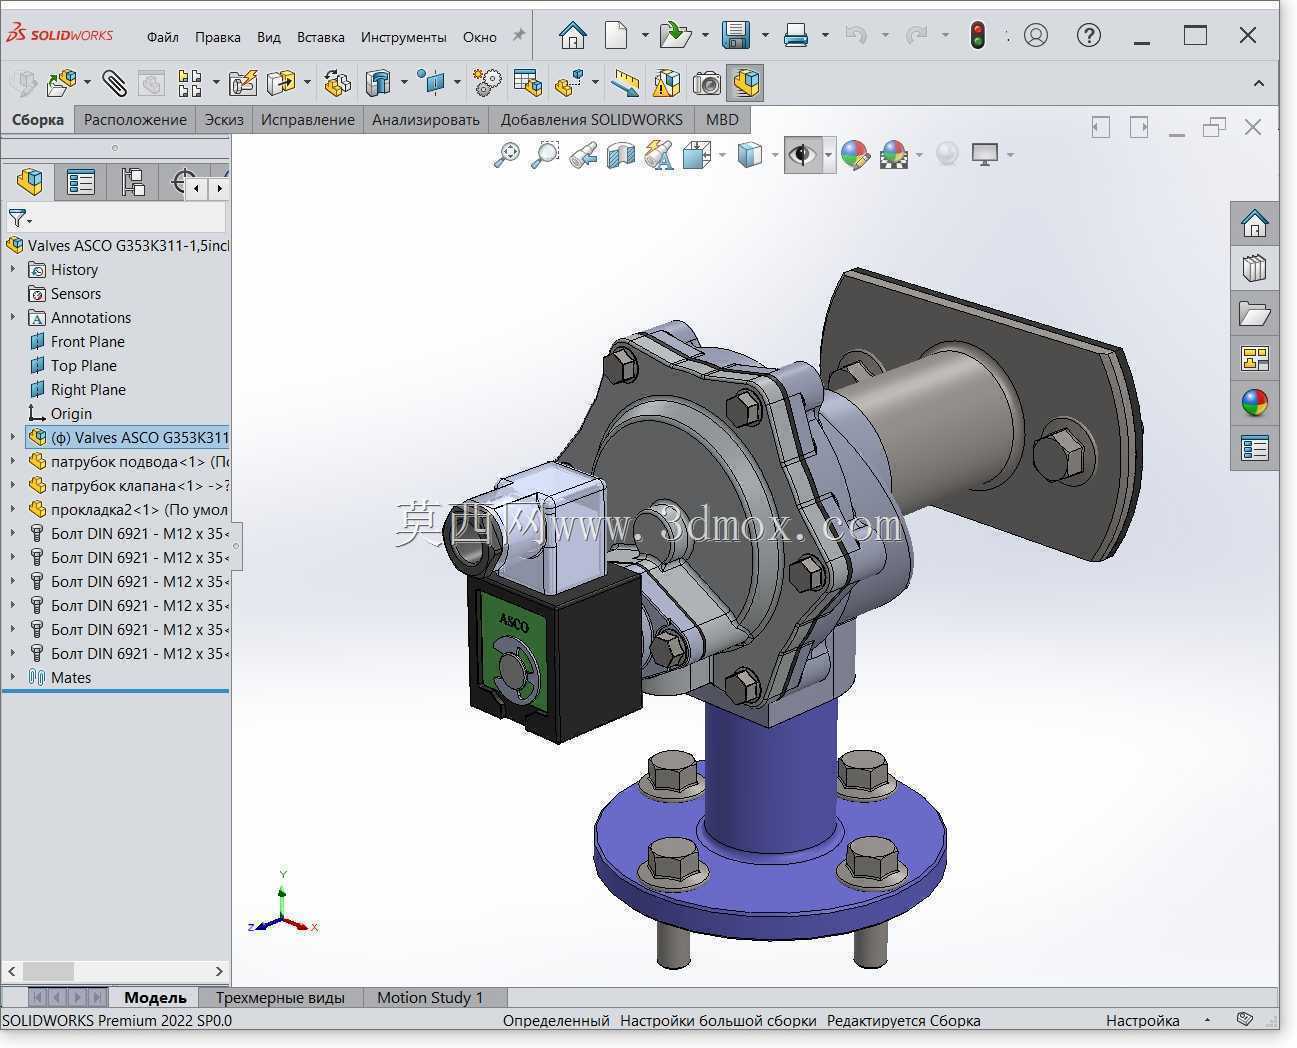This screenshot has height=1048, width=1297.
Task: Save the assembly with the floppy icon
Action: pos(736,36)
